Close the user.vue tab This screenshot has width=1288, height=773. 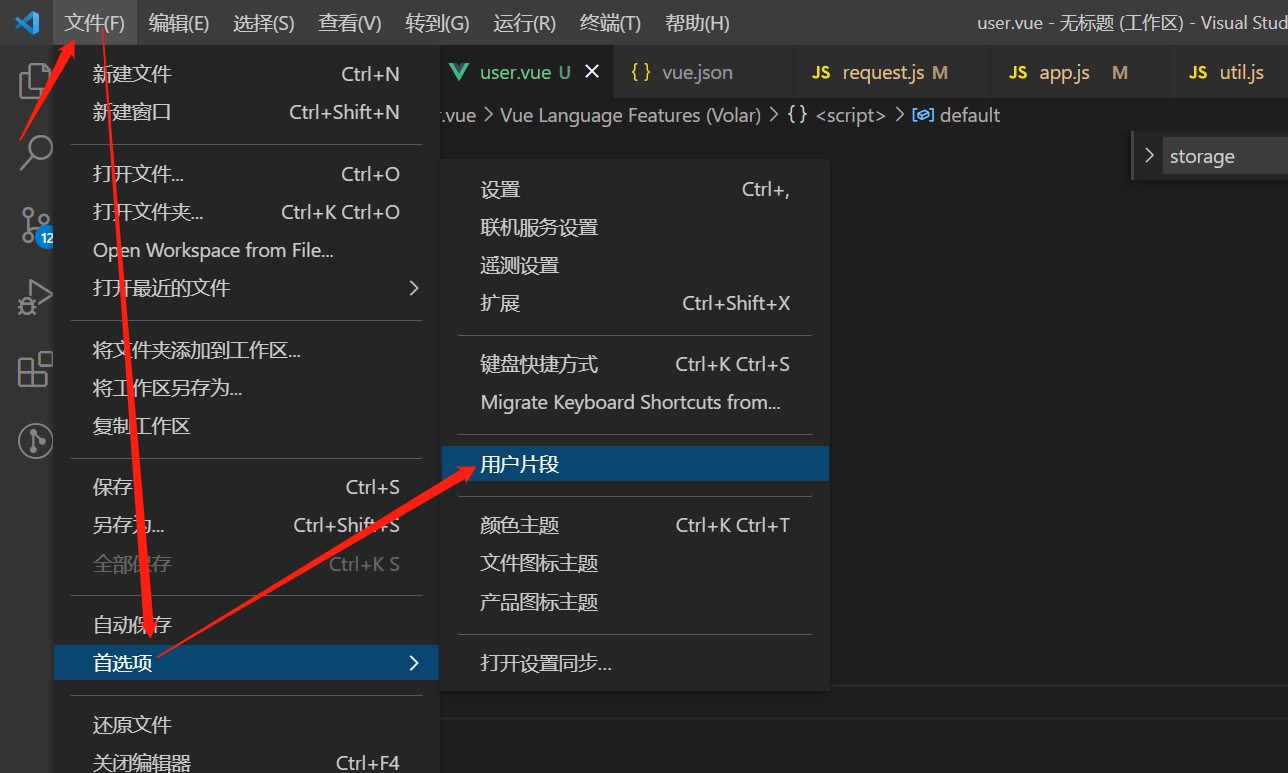pyautogui.click(x=592, y=72)
